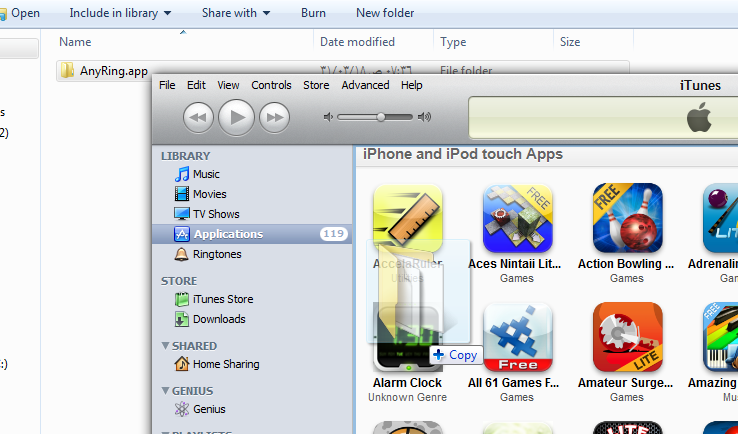Open the iTunes Store

(214, 299)
